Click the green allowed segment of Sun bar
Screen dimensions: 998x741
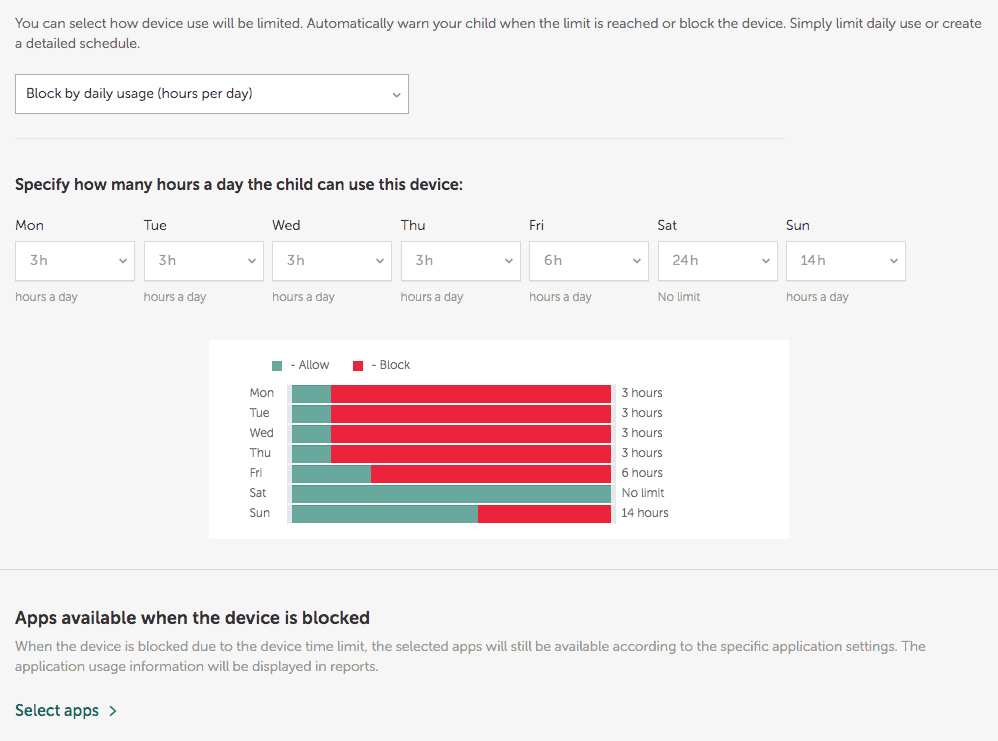(384, 514)
